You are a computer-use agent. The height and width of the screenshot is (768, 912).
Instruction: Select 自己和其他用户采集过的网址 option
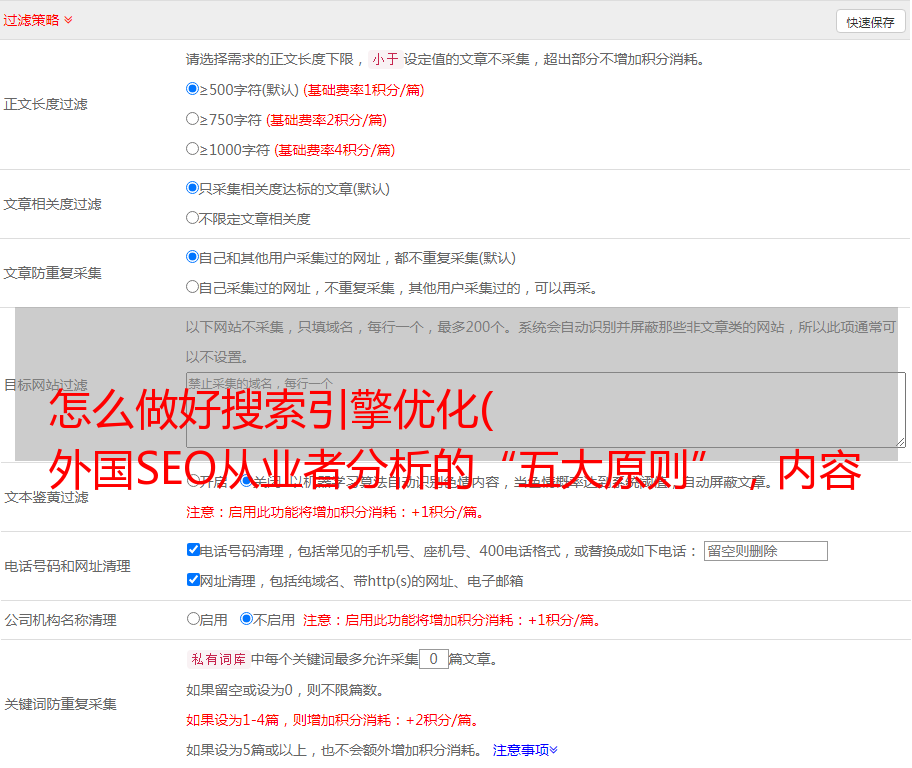click(193, 257)
